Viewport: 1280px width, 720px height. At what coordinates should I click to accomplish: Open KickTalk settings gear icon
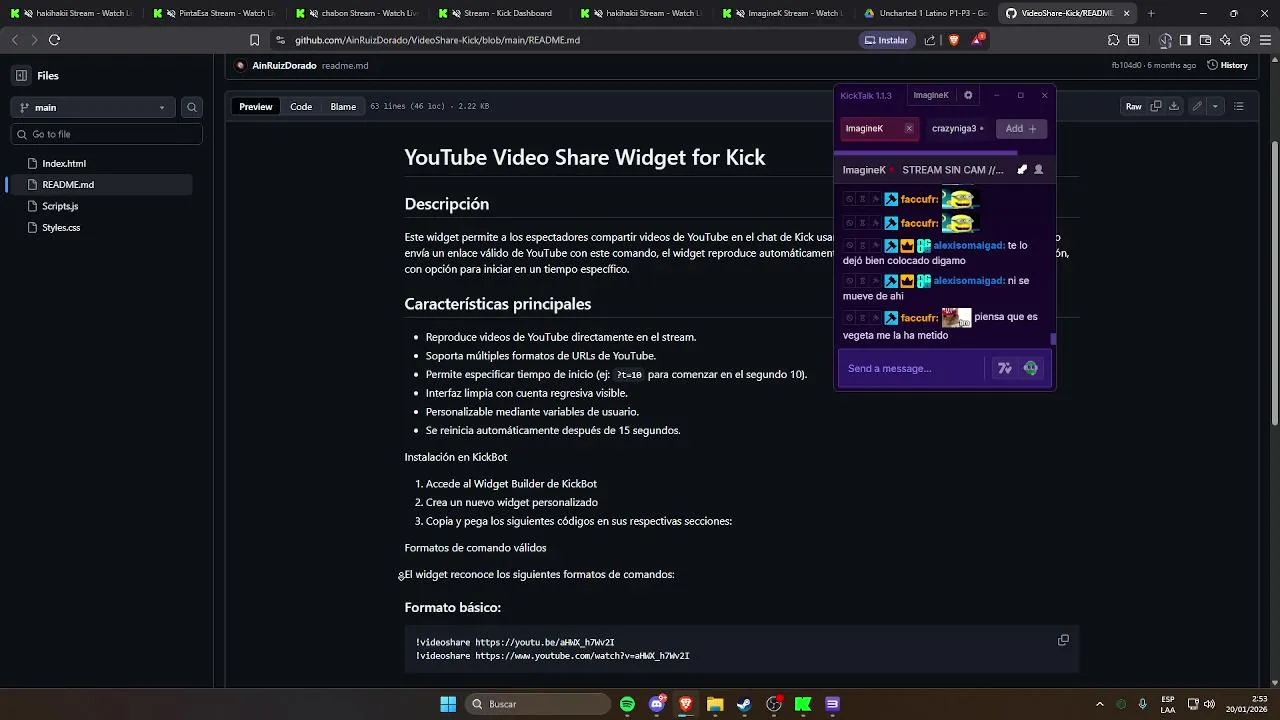pos(968,95)
